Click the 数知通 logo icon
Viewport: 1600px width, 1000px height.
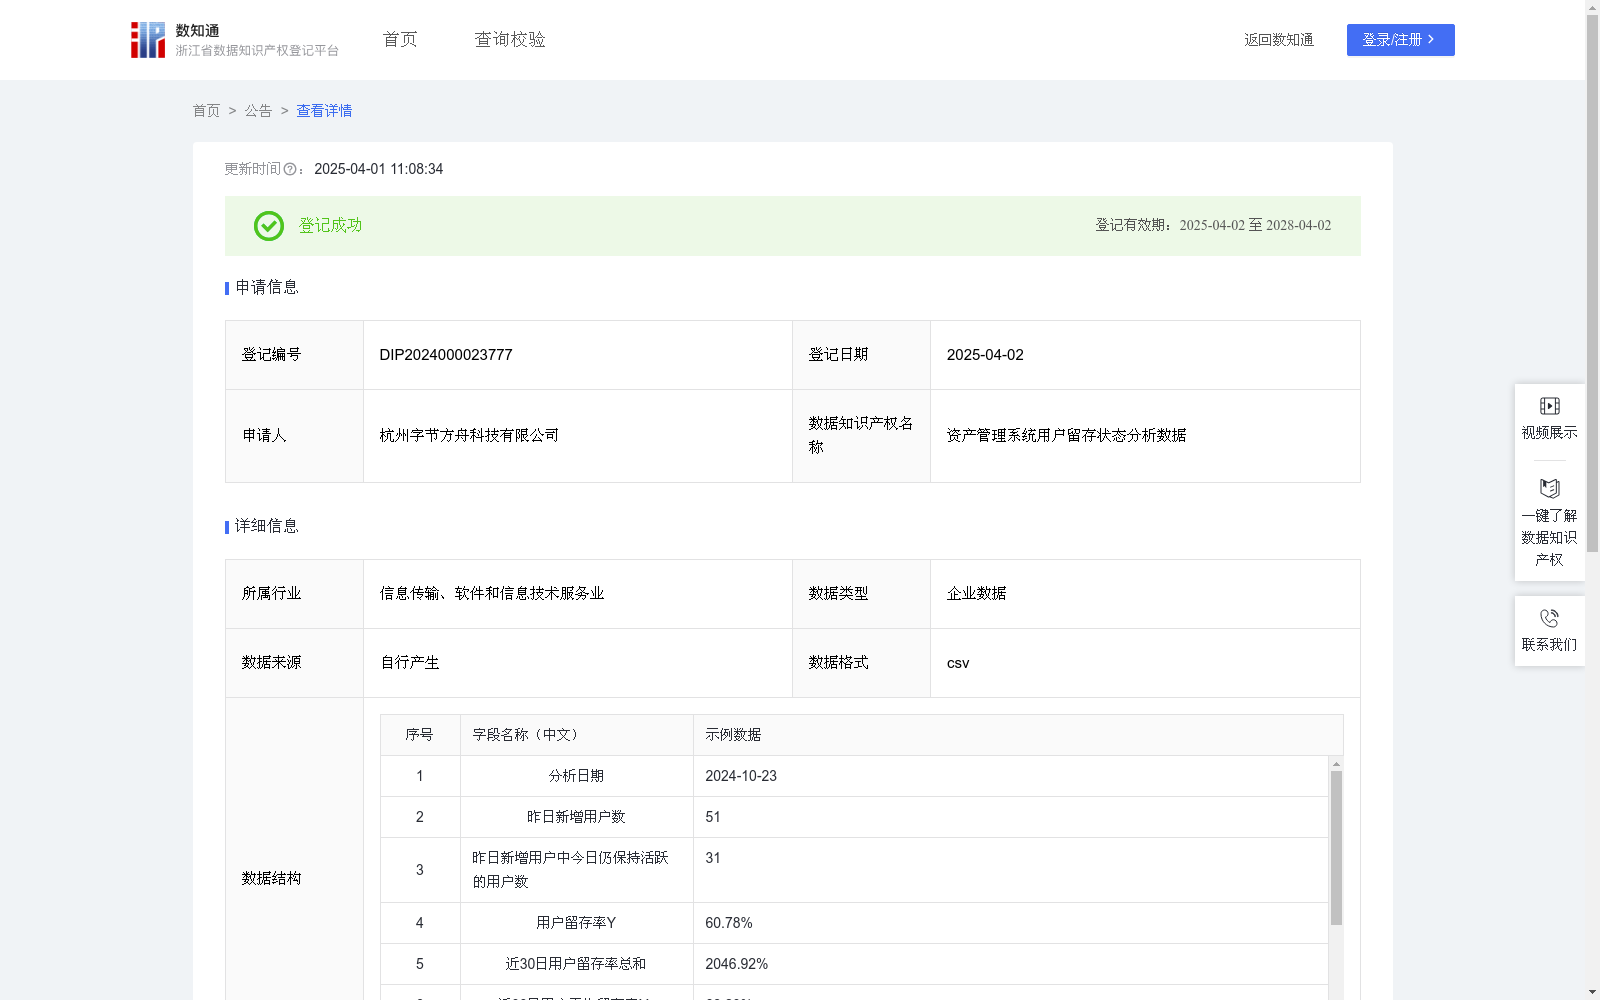tap(148, 40)
